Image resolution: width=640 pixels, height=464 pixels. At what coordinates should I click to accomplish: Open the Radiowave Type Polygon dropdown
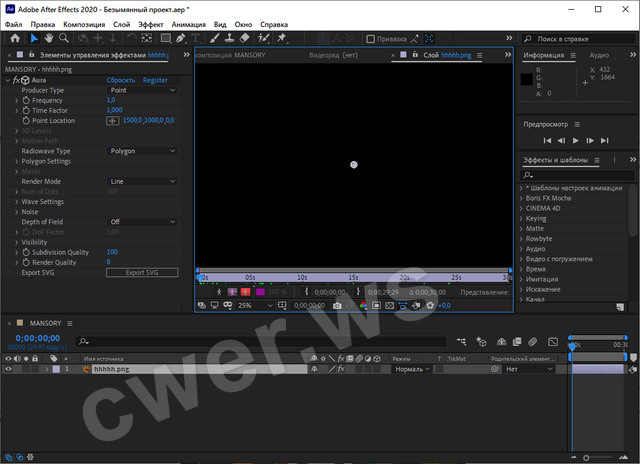tap(142, 151)
